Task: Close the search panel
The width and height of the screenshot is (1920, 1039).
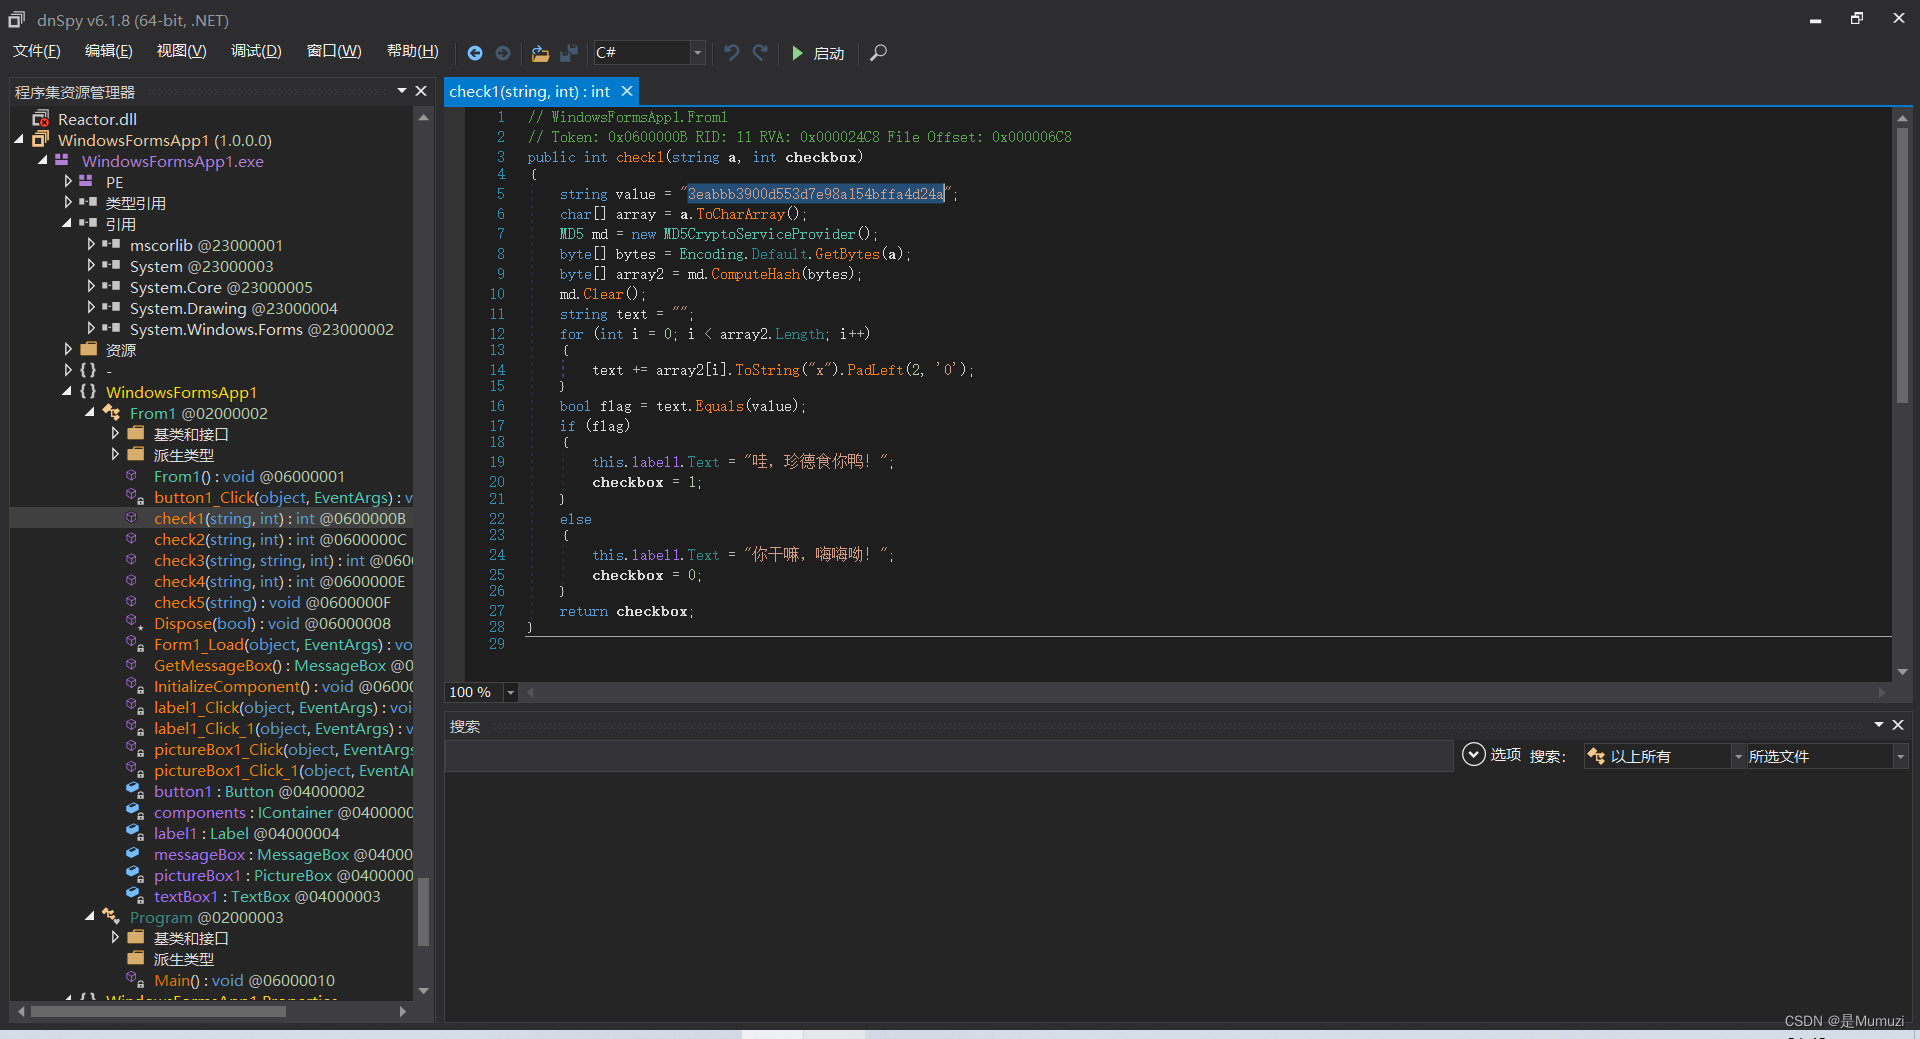Action: 1898,725
